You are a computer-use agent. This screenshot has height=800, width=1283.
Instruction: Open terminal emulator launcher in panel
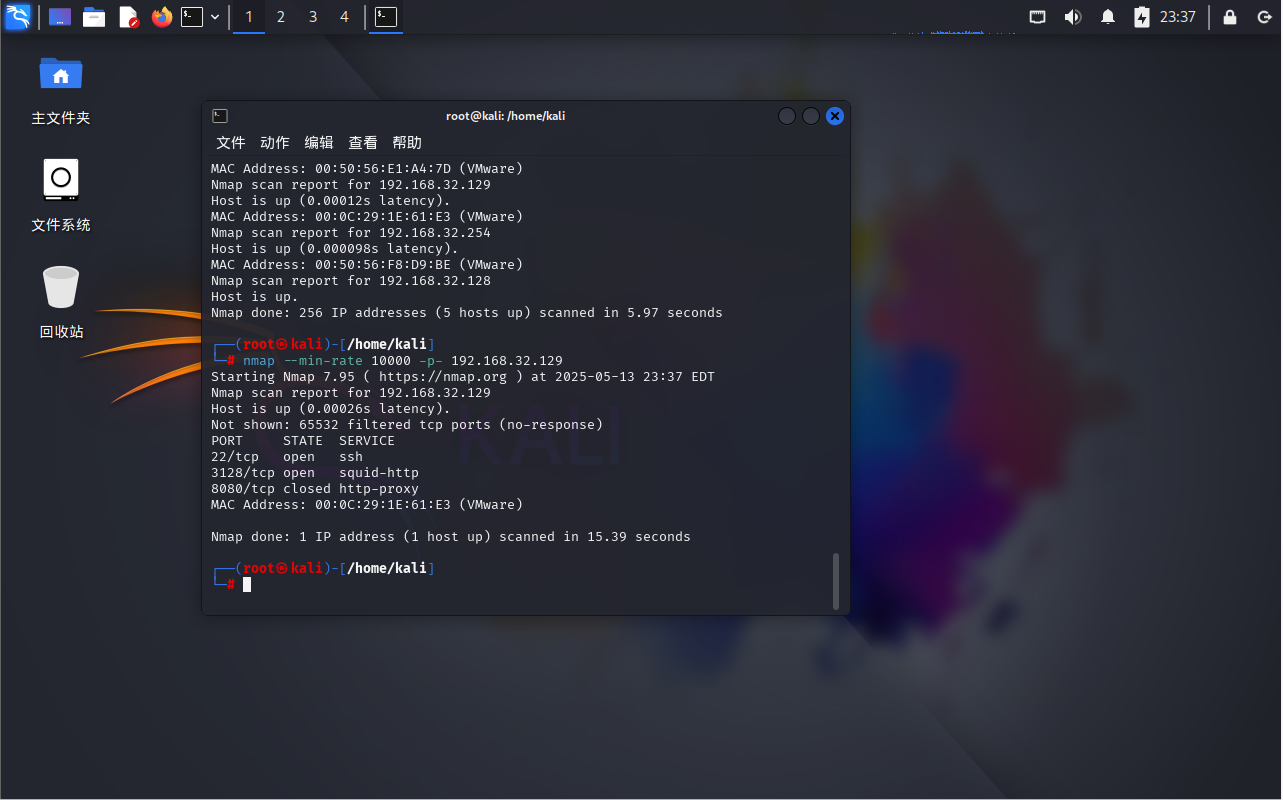tap(192, 17)
